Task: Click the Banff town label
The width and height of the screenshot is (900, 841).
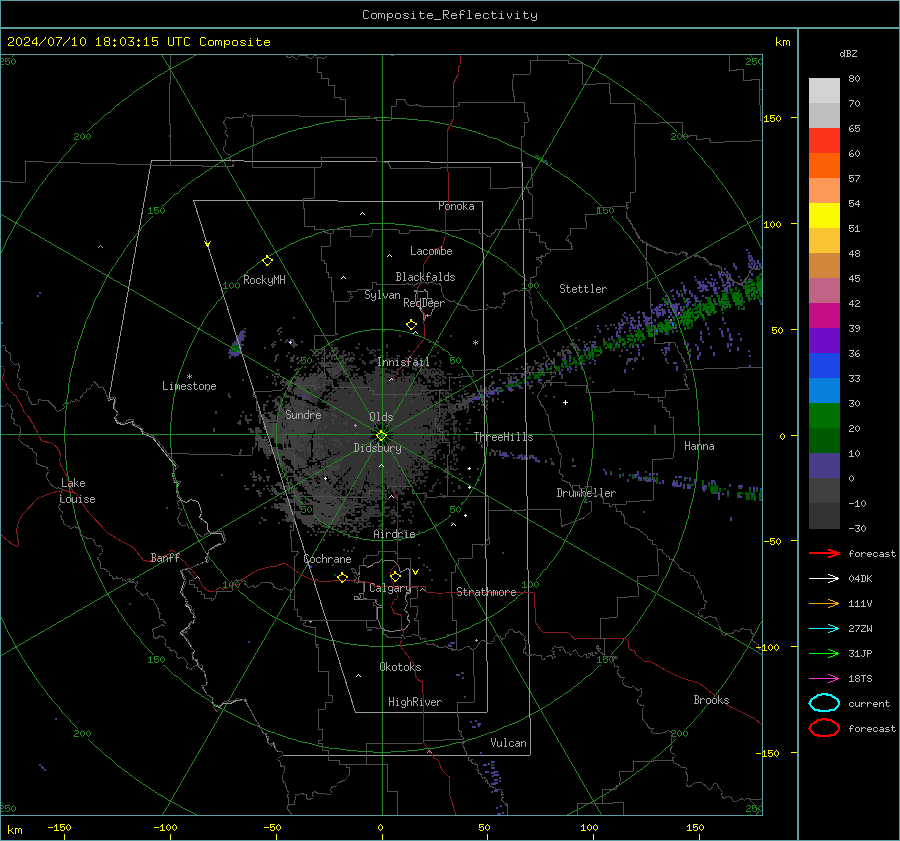Action: [x=165, y=557]
